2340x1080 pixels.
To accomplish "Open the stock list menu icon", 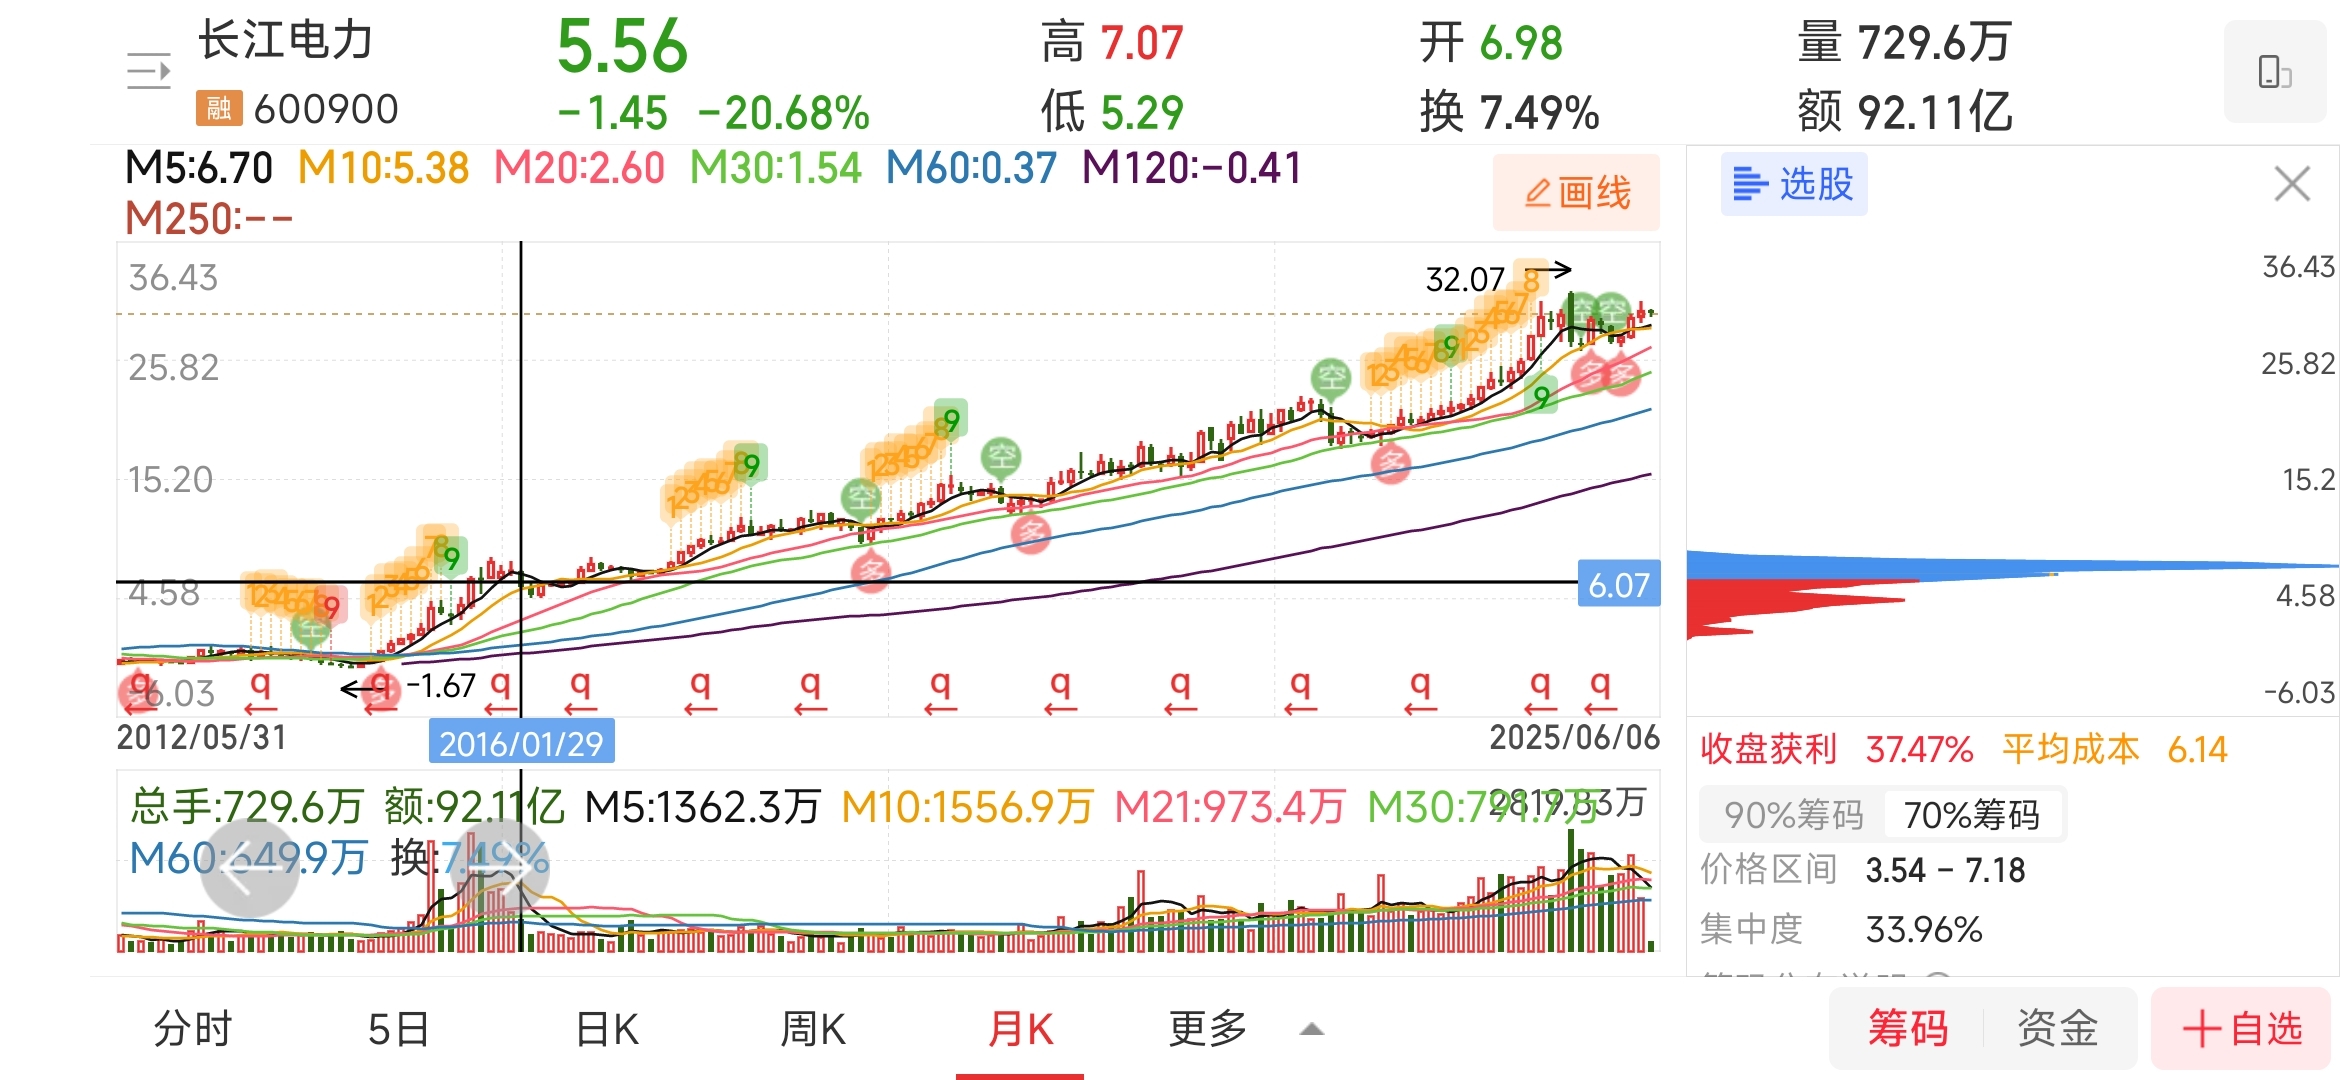I will click(149, 72).
